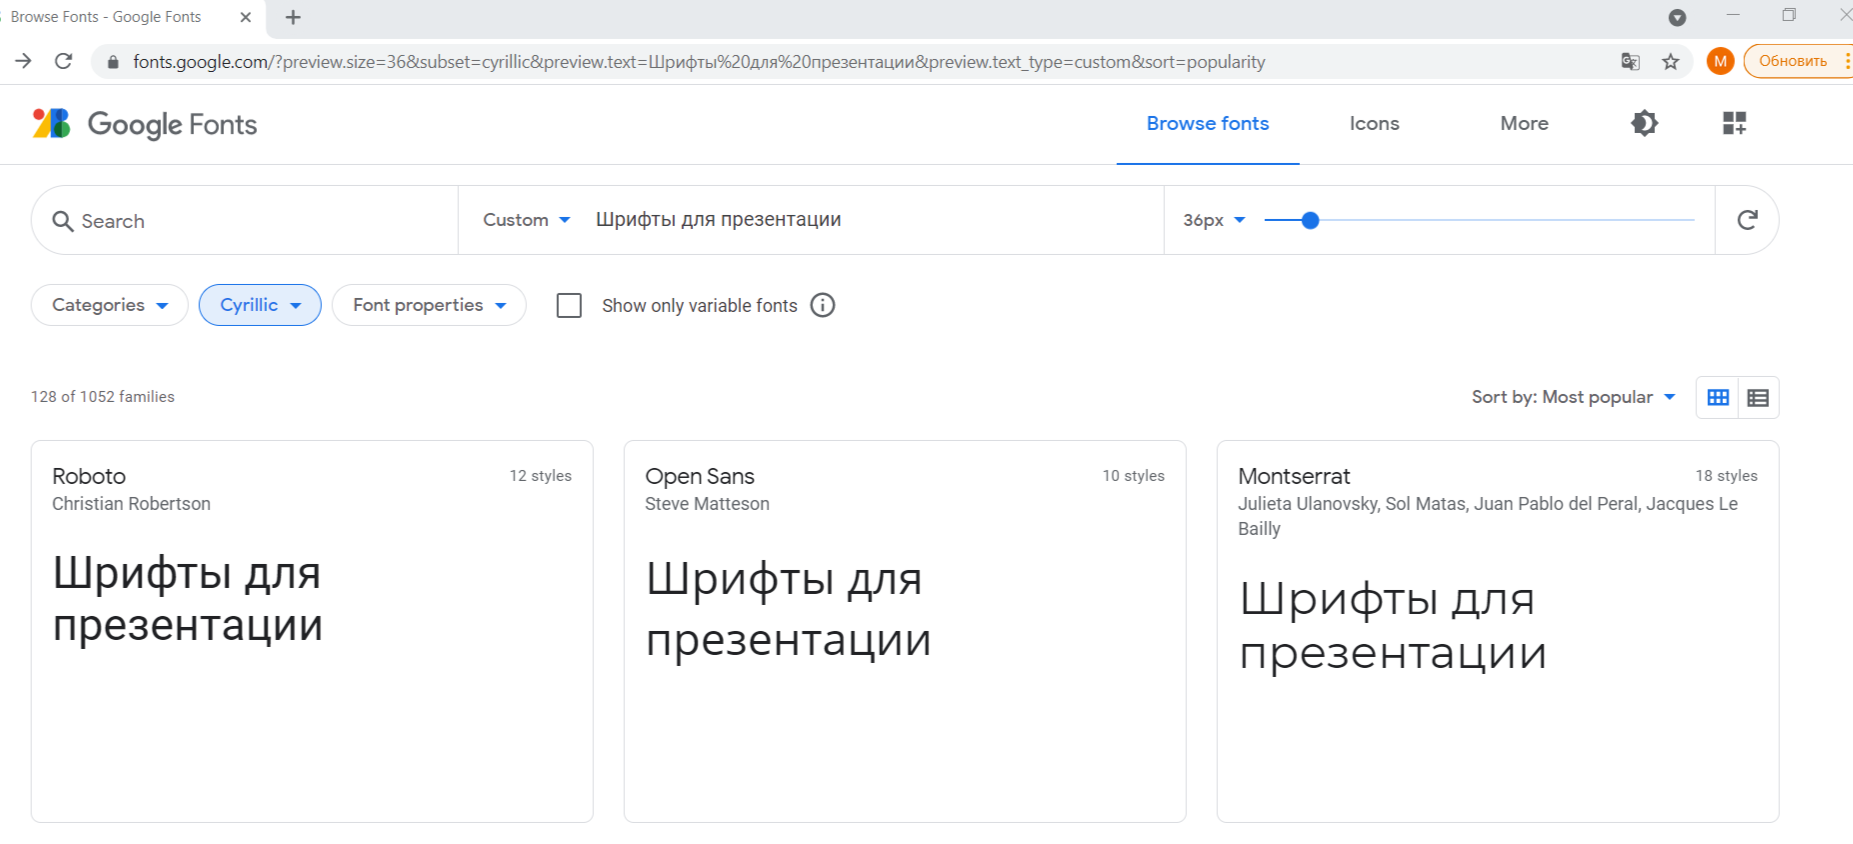This screenshot has height=844, width=1853.
Task: Switch to list view layout
Action: pos(1758,398)
